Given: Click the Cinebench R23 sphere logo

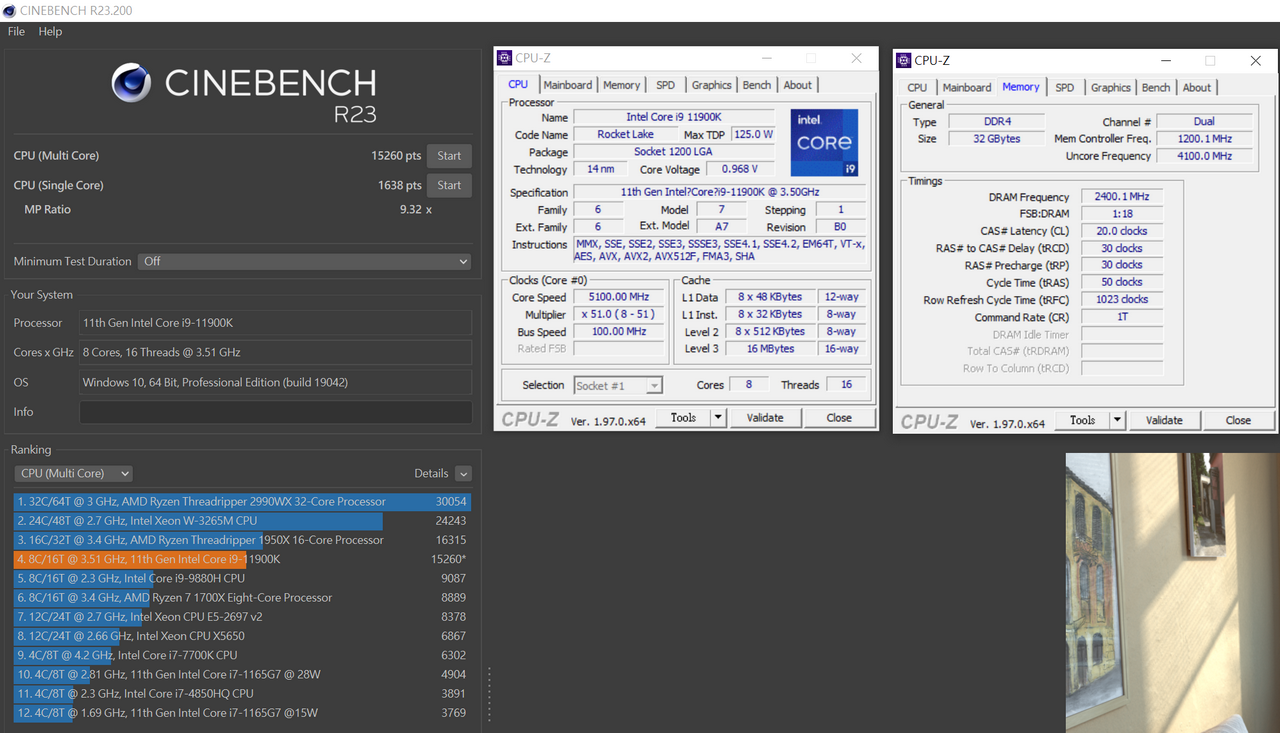Looking at the screenshot, I should pos(131,83).
